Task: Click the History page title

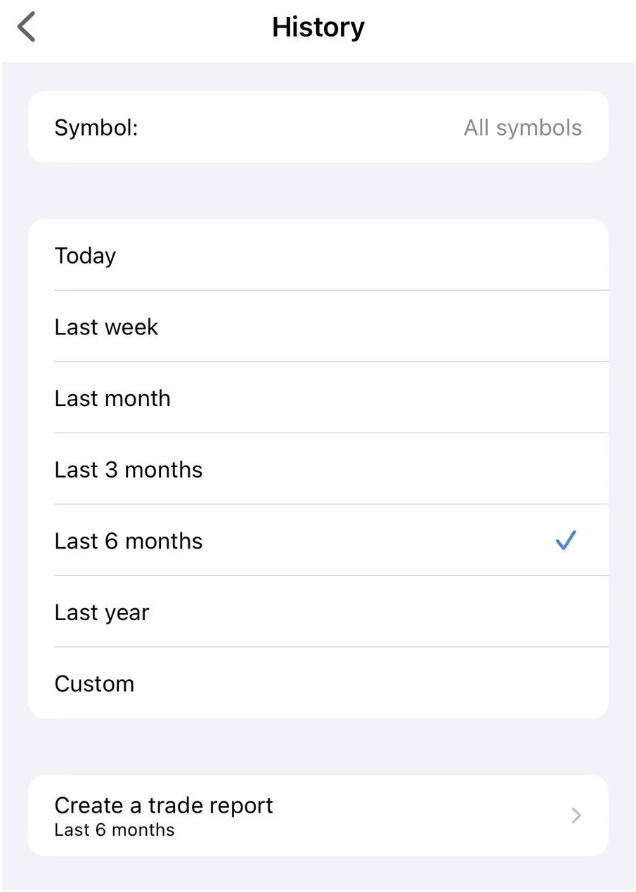Action: pos(318,27)
